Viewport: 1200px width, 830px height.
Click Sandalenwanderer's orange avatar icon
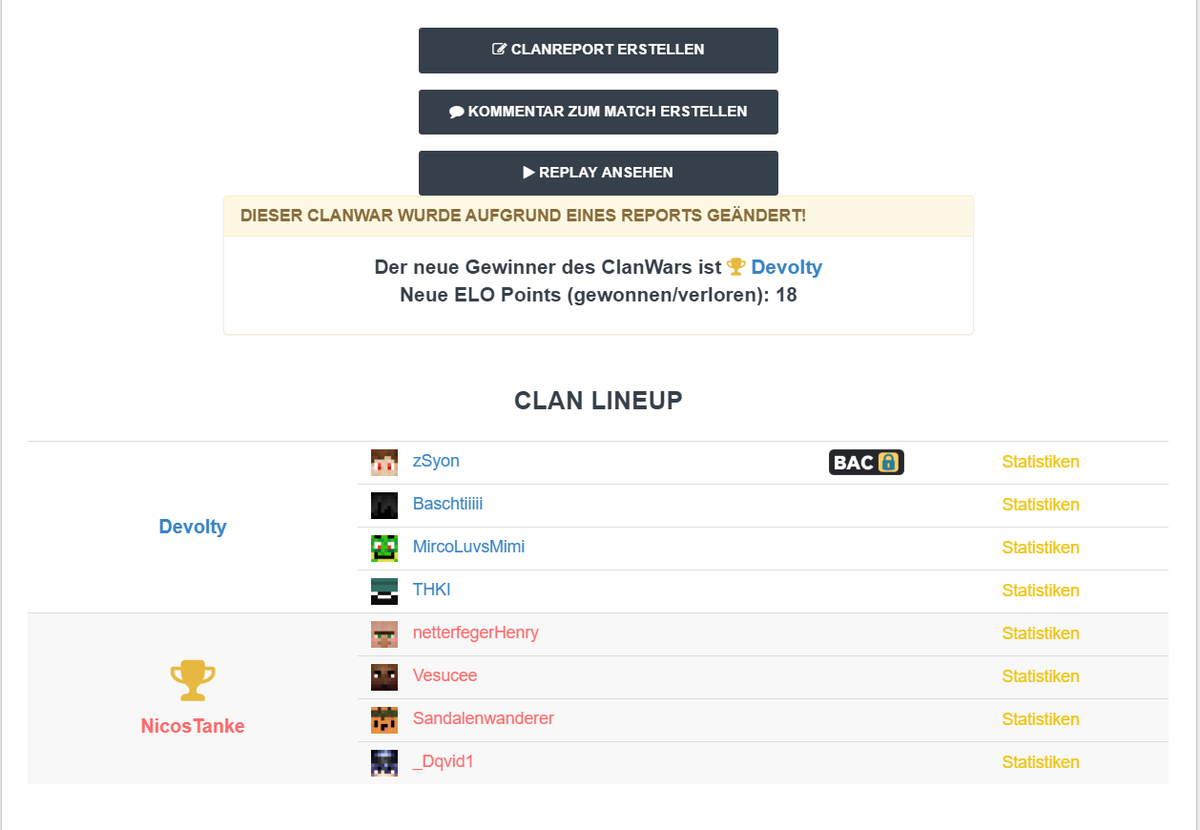[384, 721]
